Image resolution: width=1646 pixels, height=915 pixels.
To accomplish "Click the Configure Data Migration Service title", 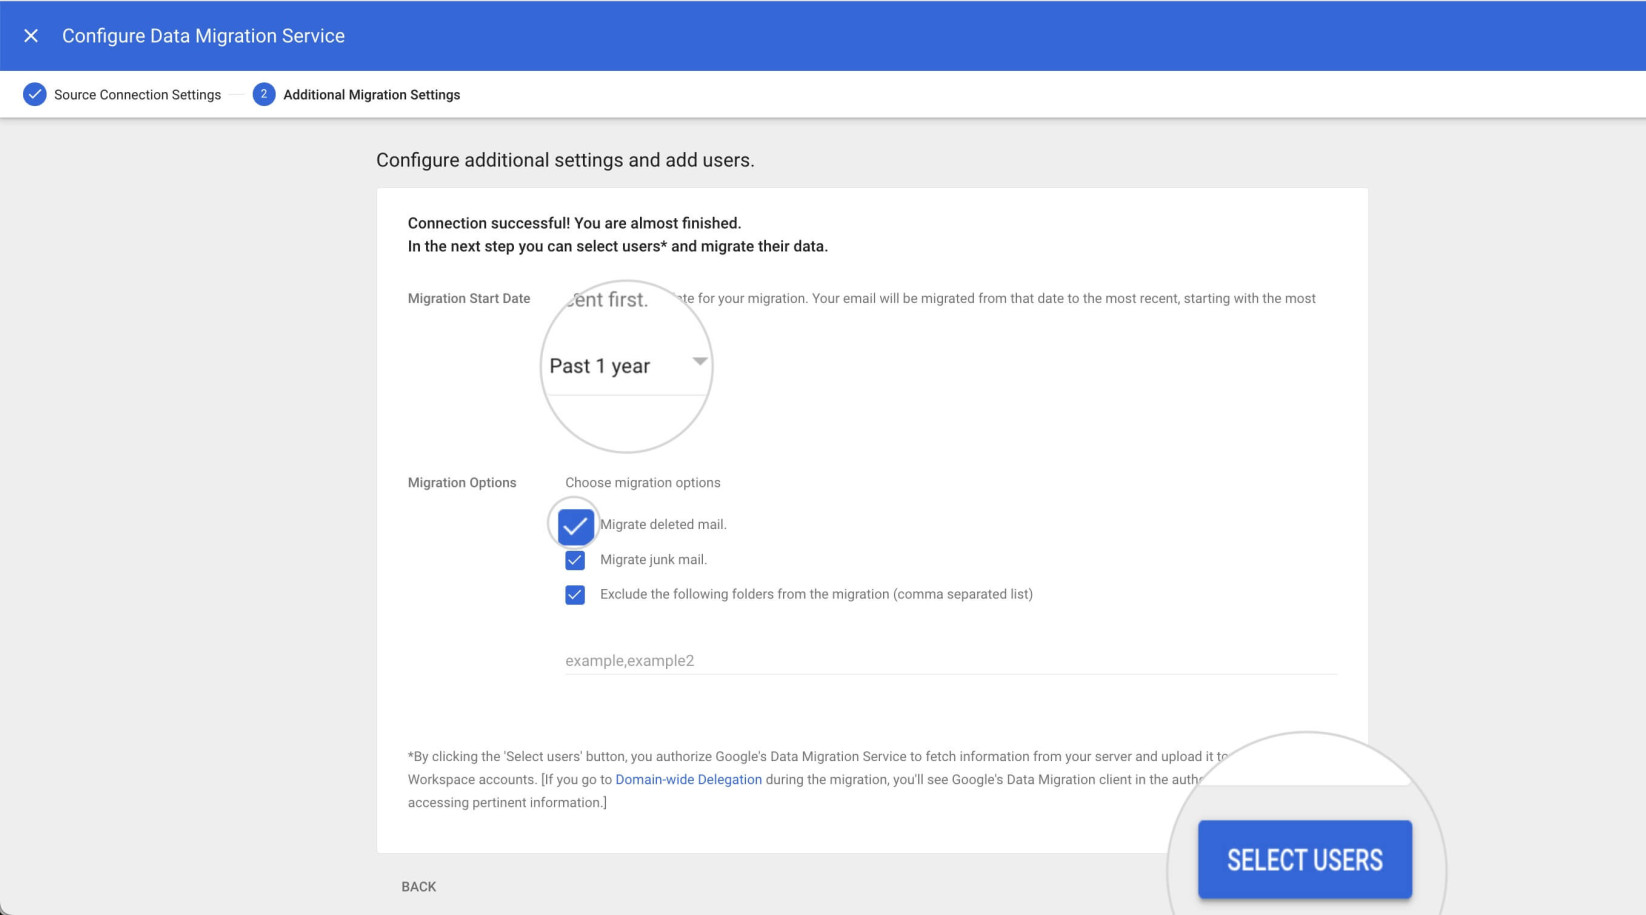I will [203, 35].
